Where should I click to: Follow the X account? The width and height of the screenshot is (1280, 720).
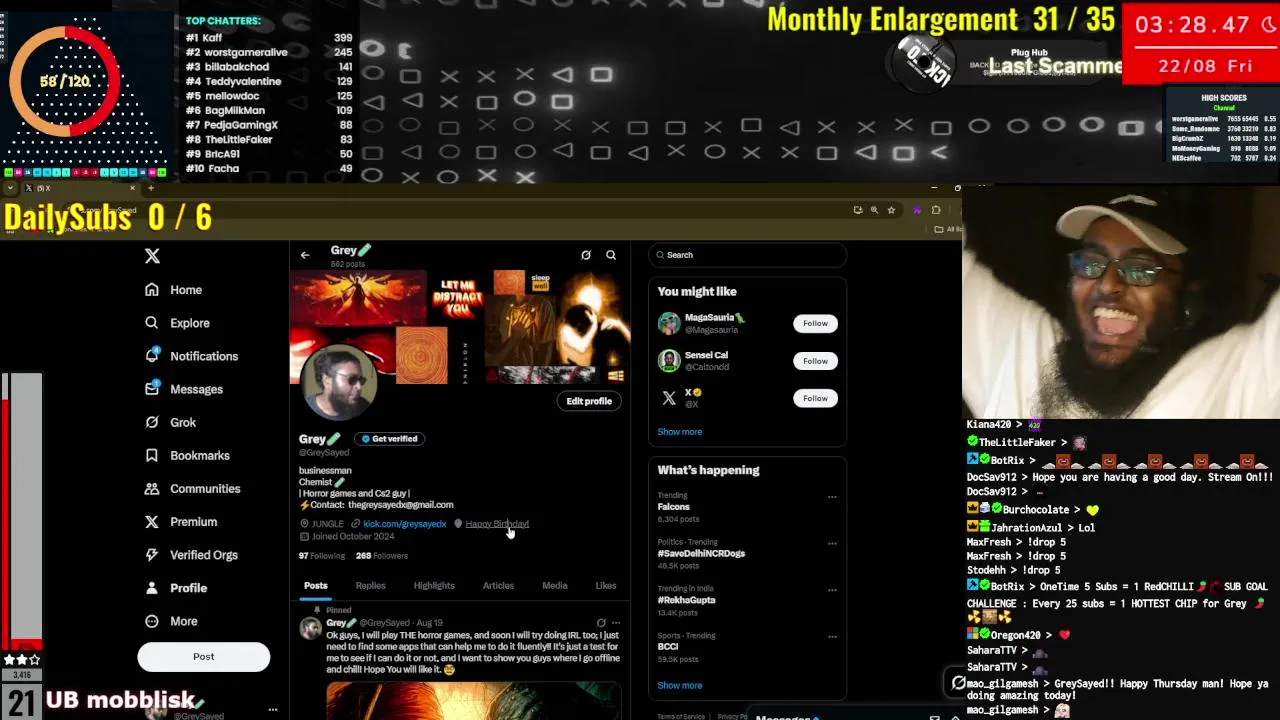click(815, 398)
